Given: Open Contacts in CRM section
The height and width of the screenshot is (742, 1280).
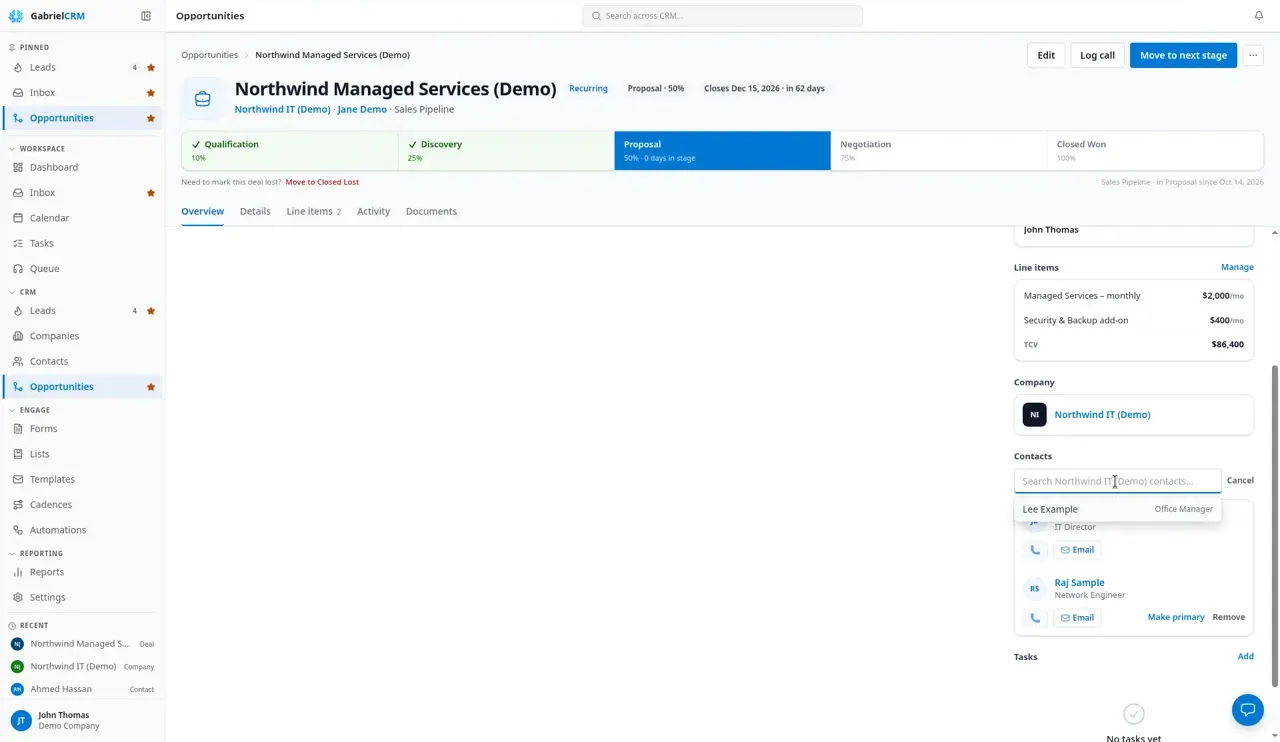Looking at the screenshot, I should [x=82, y=361].
